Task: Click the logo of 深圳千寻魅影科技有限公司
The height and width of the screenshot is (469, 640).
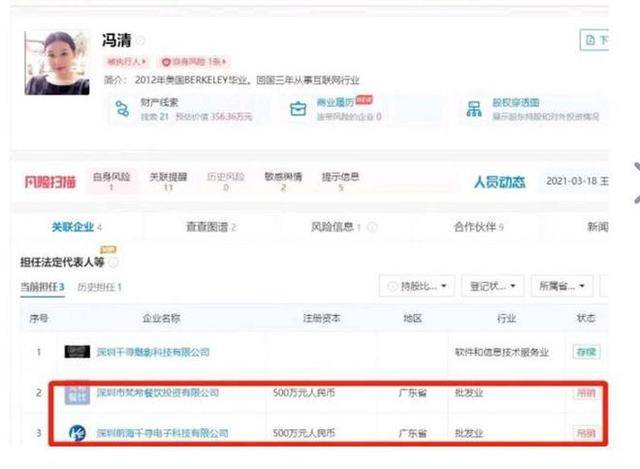Action: 77,352
